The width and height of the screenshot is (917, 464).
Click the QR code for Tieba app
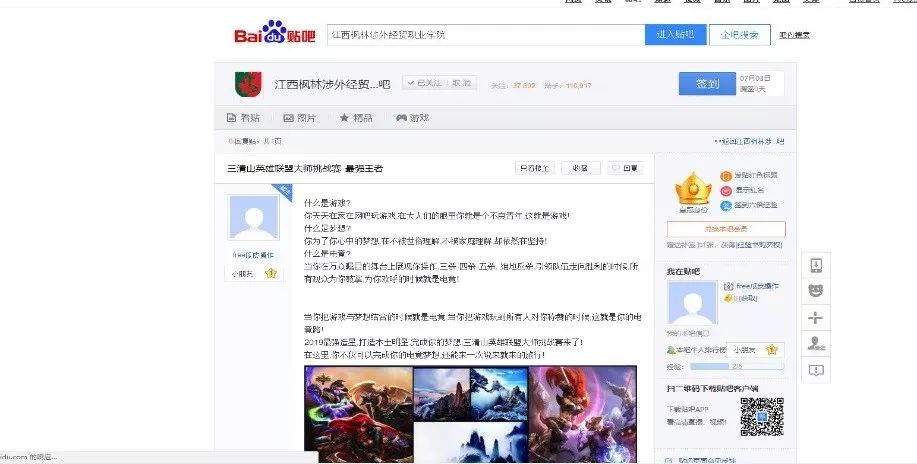point(761,417)
